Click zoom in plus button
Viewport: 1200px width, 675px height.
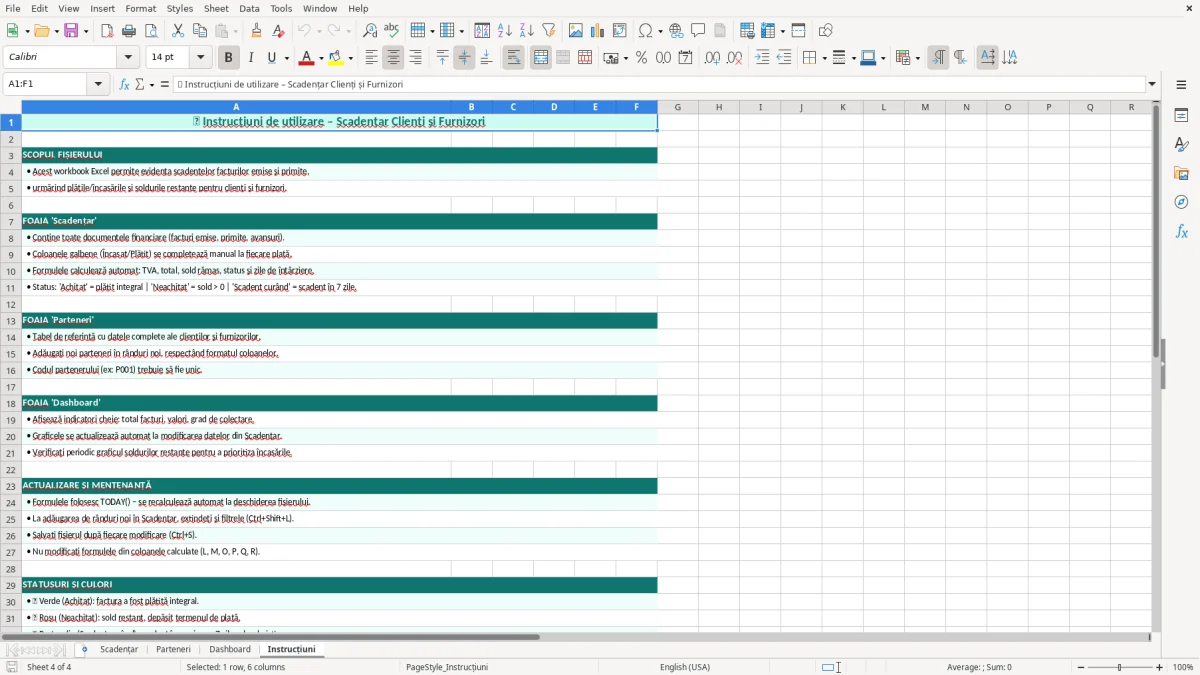pyautogui.click(x=1160, y=667)
